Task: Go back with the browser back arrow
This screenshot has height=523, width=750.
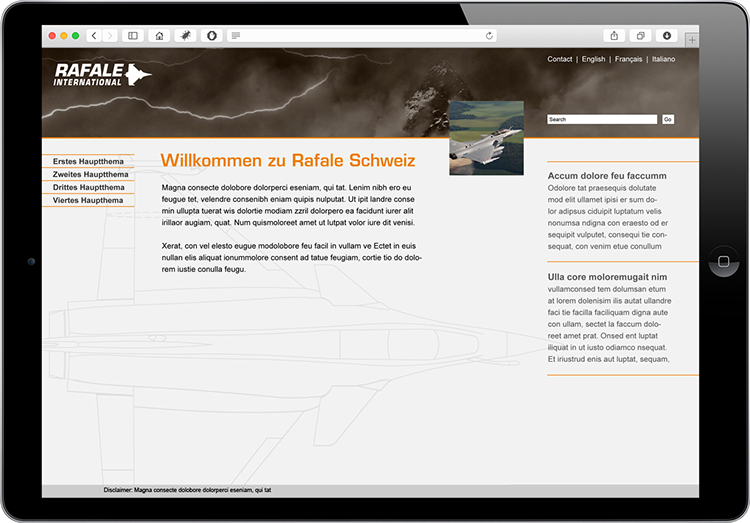Action: coord(94,35)
